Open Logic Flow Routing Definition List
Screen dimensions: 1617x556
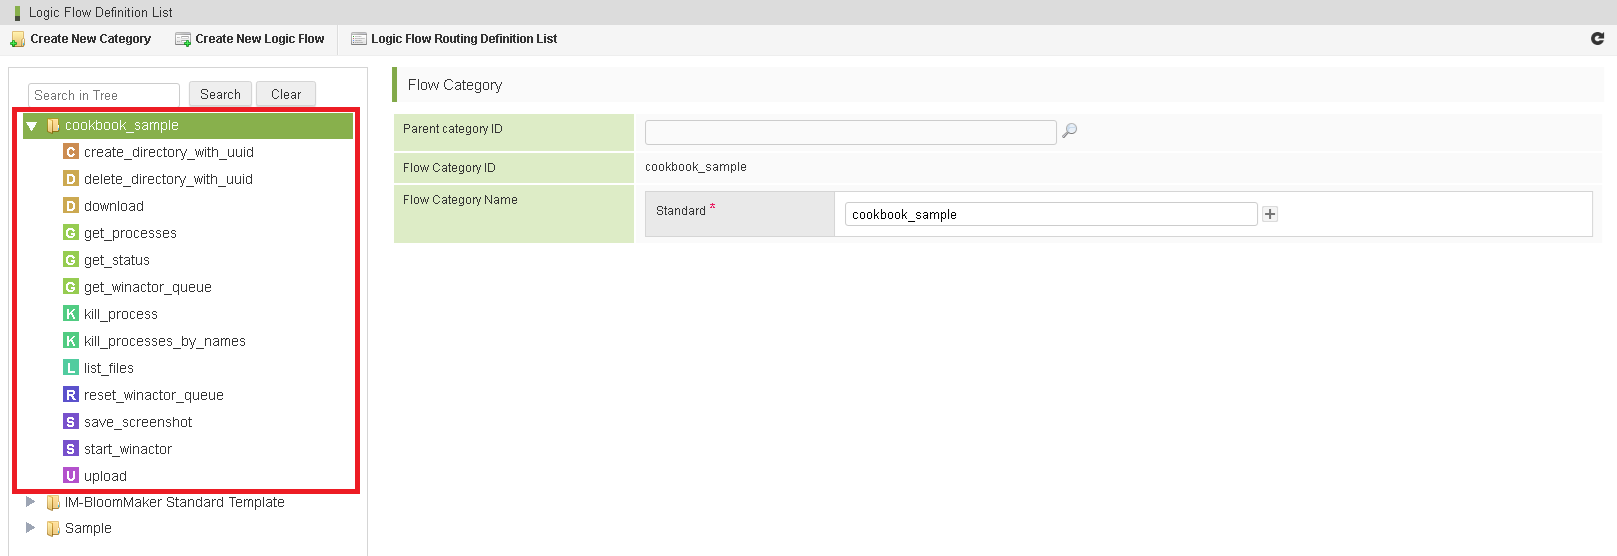point(454,39)
